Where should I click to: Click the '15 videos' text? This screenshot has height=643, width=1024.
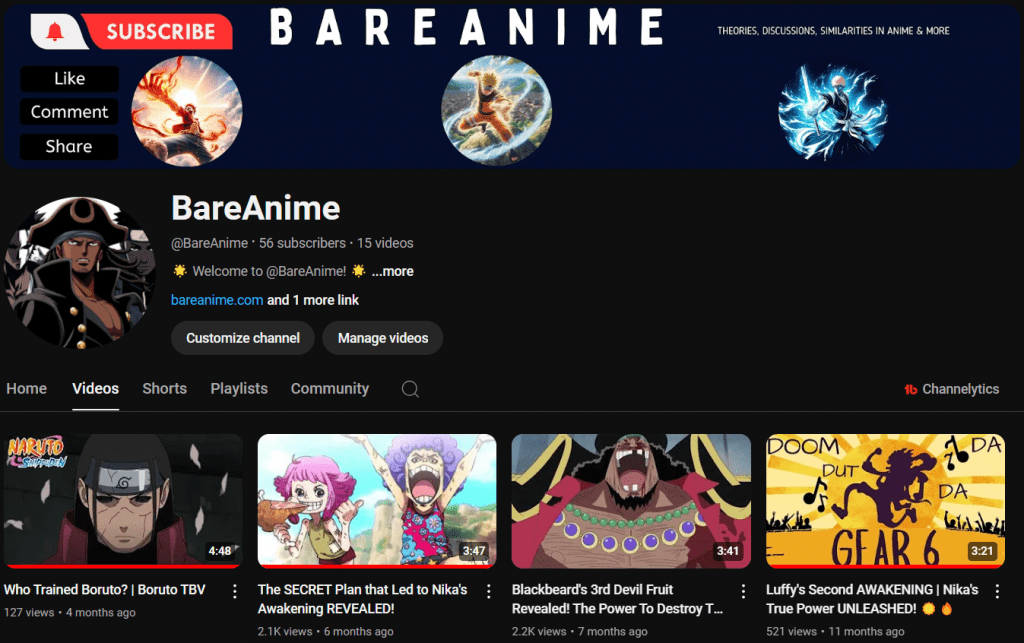[x=385, y=243]
